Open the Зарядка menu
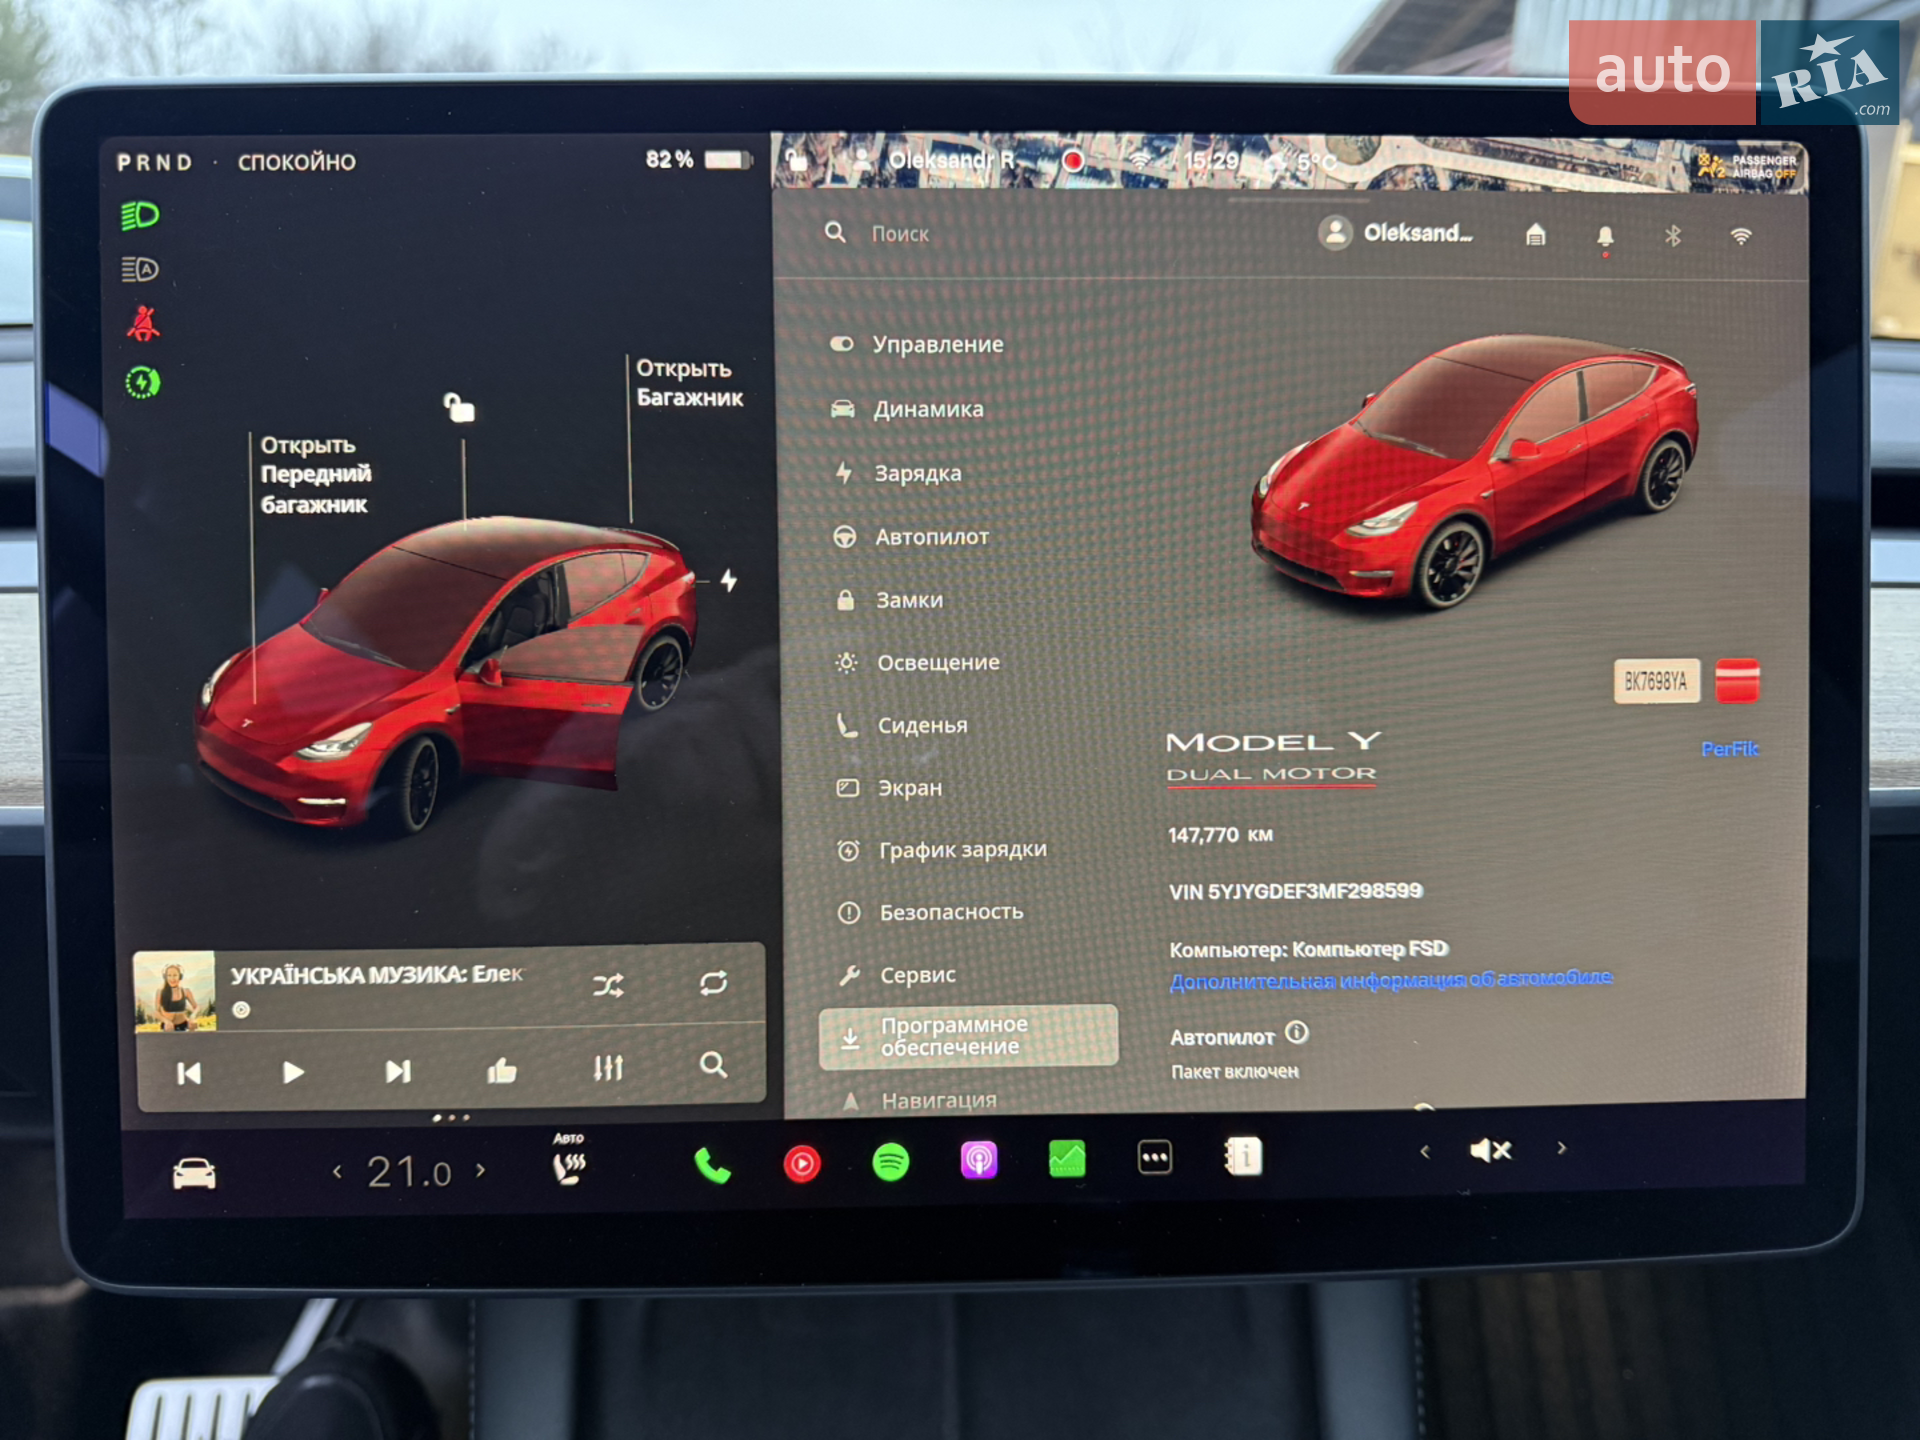This screenshot has height=1440, width=1920. tap(897, 473)
